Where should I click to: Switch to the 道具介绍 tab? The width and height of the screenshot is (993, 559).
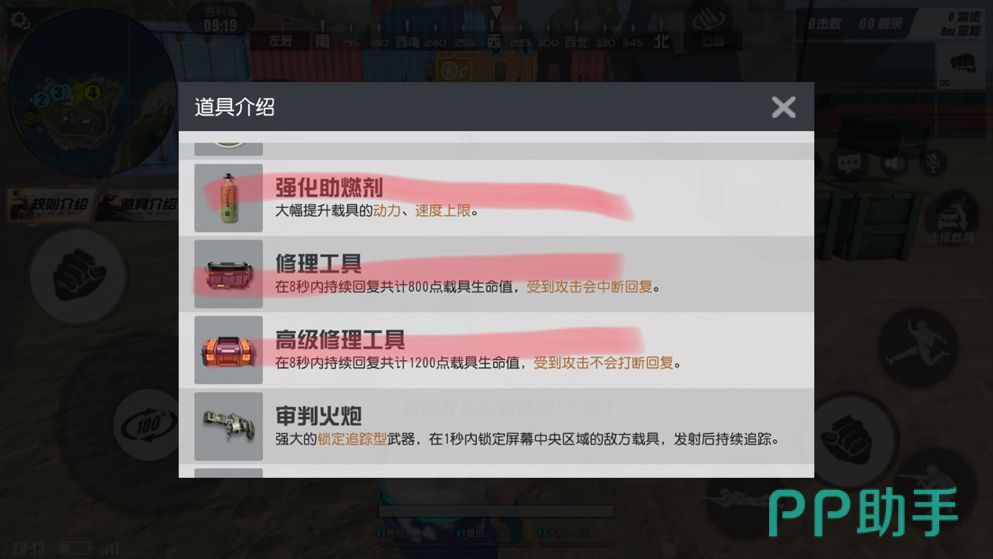pos(140,204)
